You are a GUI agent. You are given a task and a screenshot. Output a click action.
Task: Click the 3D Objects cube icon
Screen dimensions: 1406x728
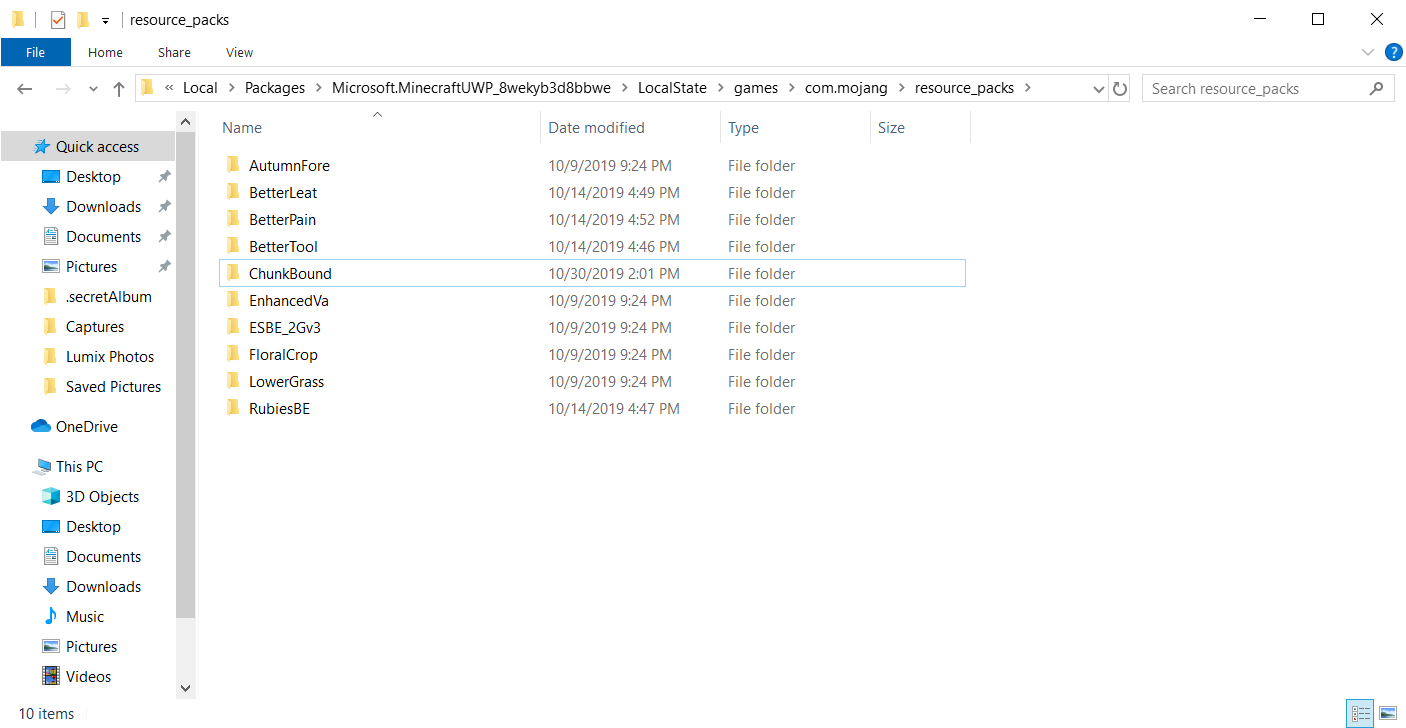click(x=51, y=496)
